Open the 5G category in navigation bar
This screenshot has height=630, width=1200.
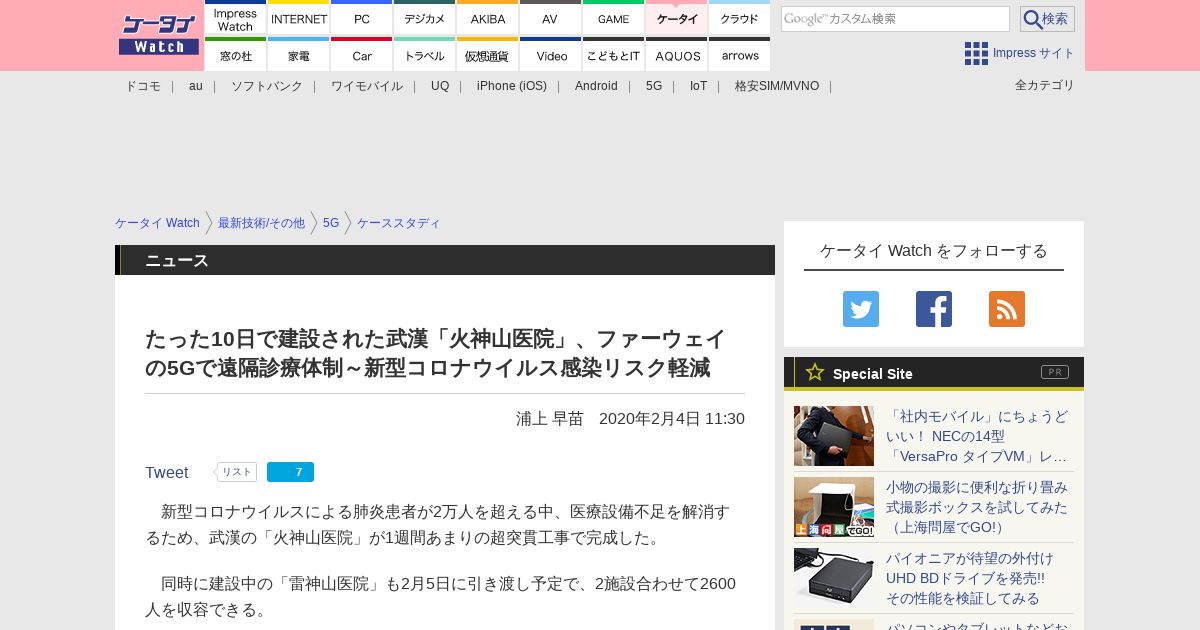654,86
